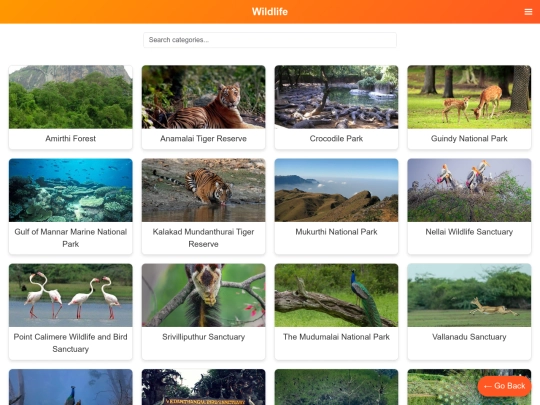Screen dimensions: 540x405
Task: Select the Guindy National Park title
Action: [469, 138]
